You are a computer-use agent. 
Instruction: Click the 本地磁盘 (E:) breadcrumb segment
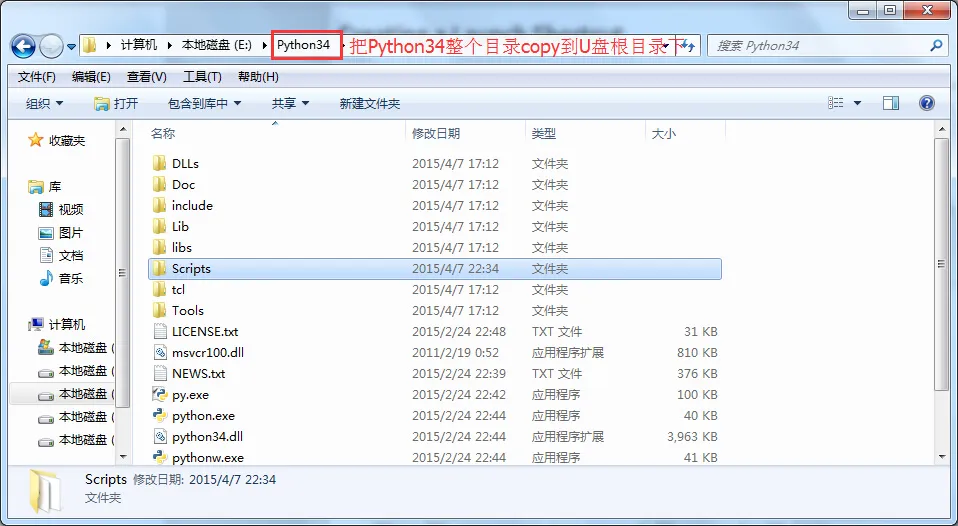coord(217,45)
